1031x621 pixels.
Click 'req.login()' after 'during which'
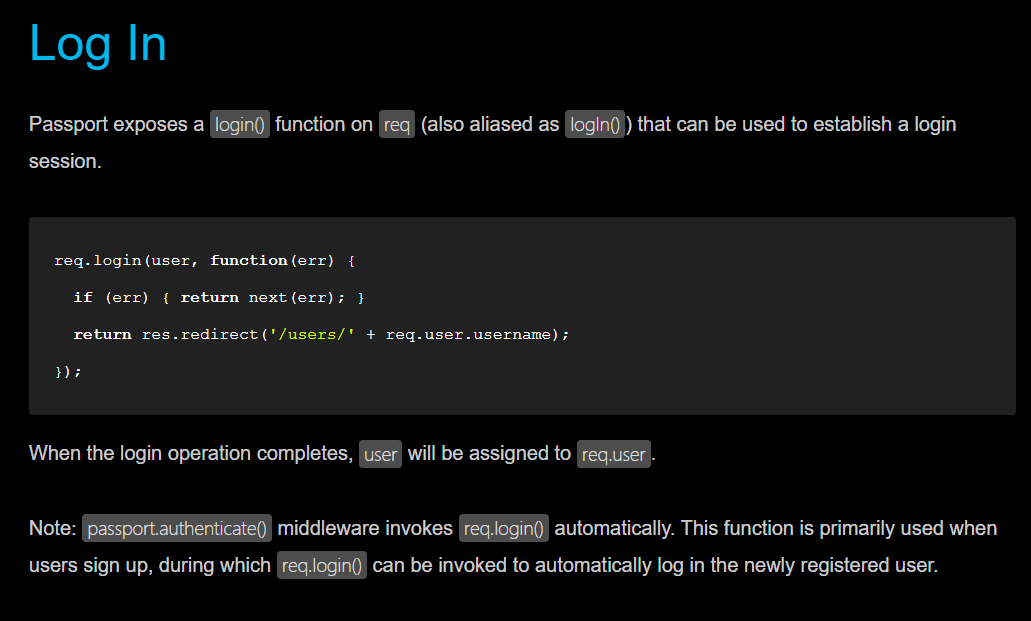pos(322,565)
